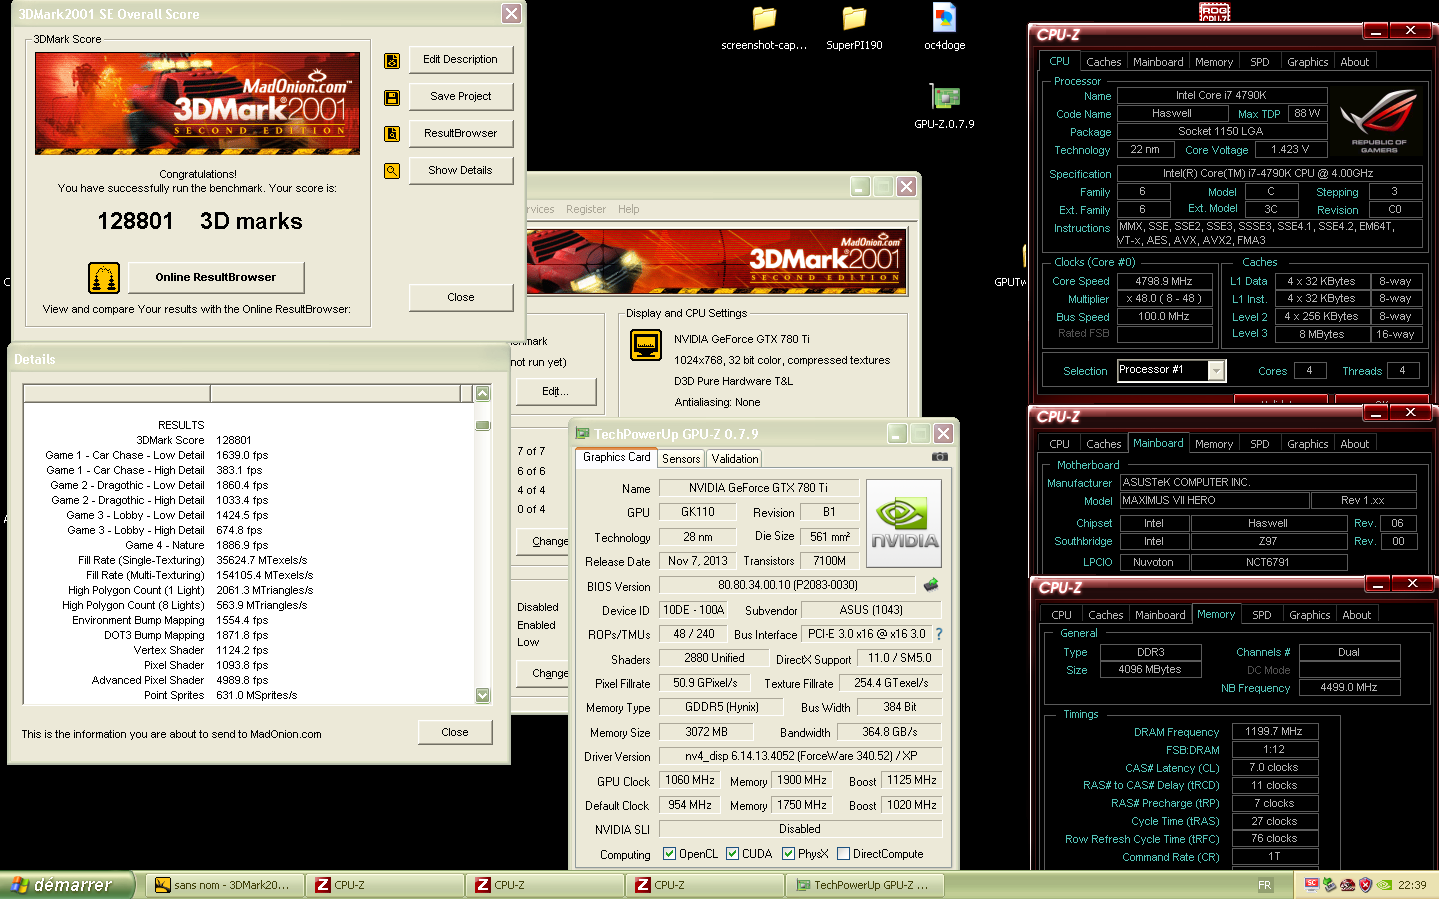The height and width of the screenshot is (899, 1439).
Task: Click the display monitor icon in 3DMark settings
Action: [x=646, y=345]
